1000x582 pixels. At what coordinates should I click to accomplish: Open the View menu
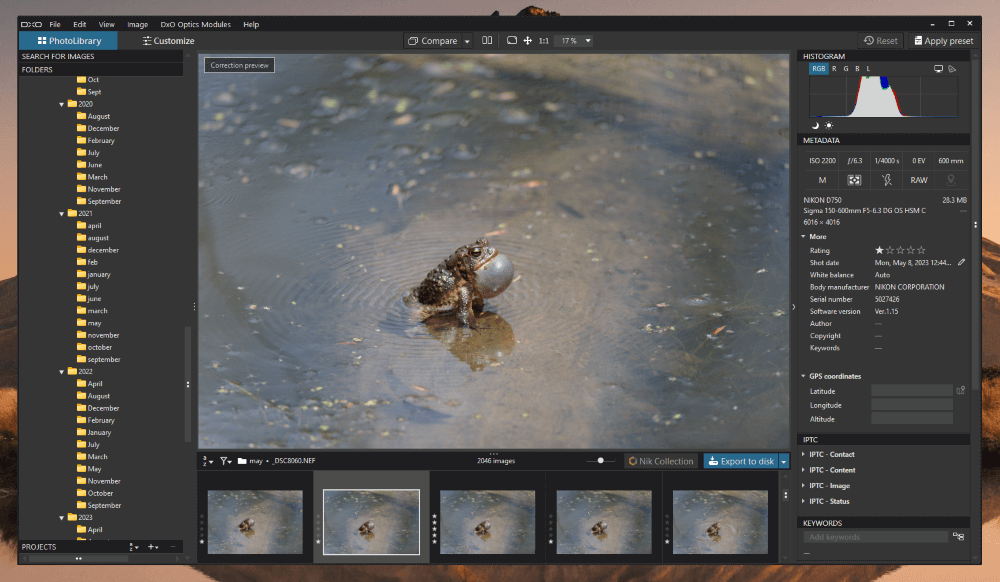107,24
